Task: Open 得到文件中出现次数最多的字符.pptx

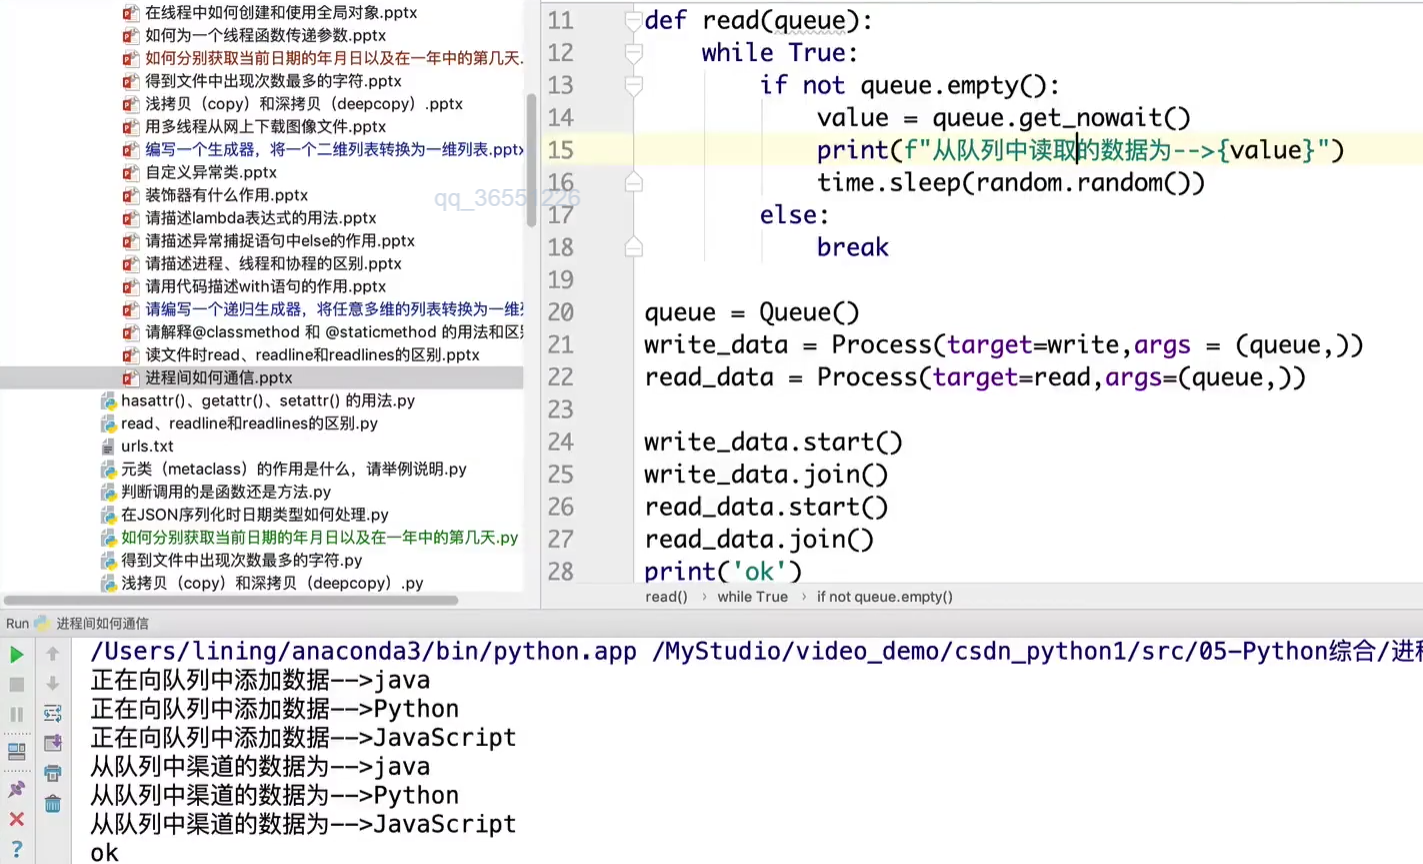Action: (x=273, y=81)
